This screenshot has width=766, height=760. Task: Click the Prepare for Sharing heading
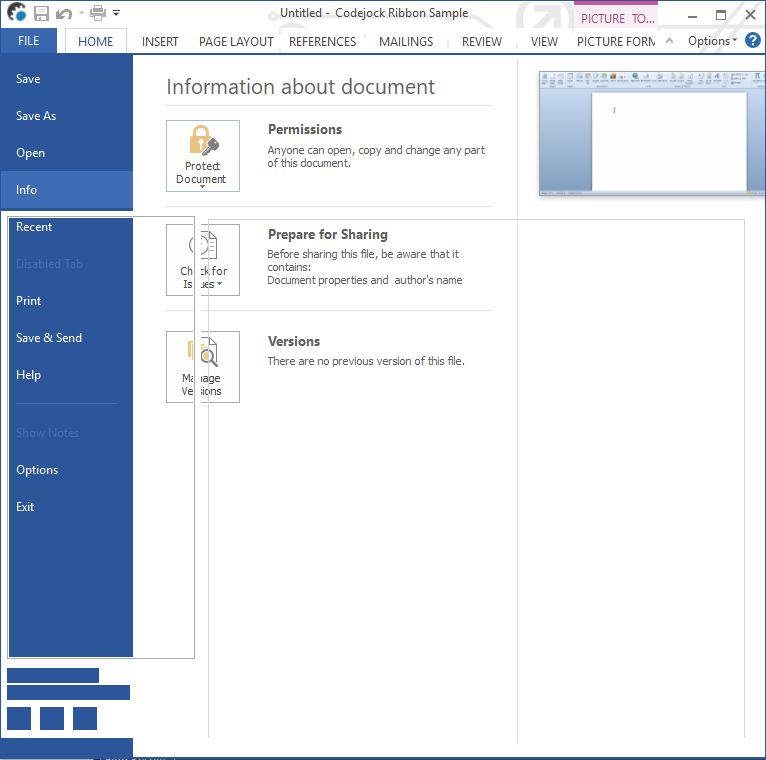[x=328, y=234]
